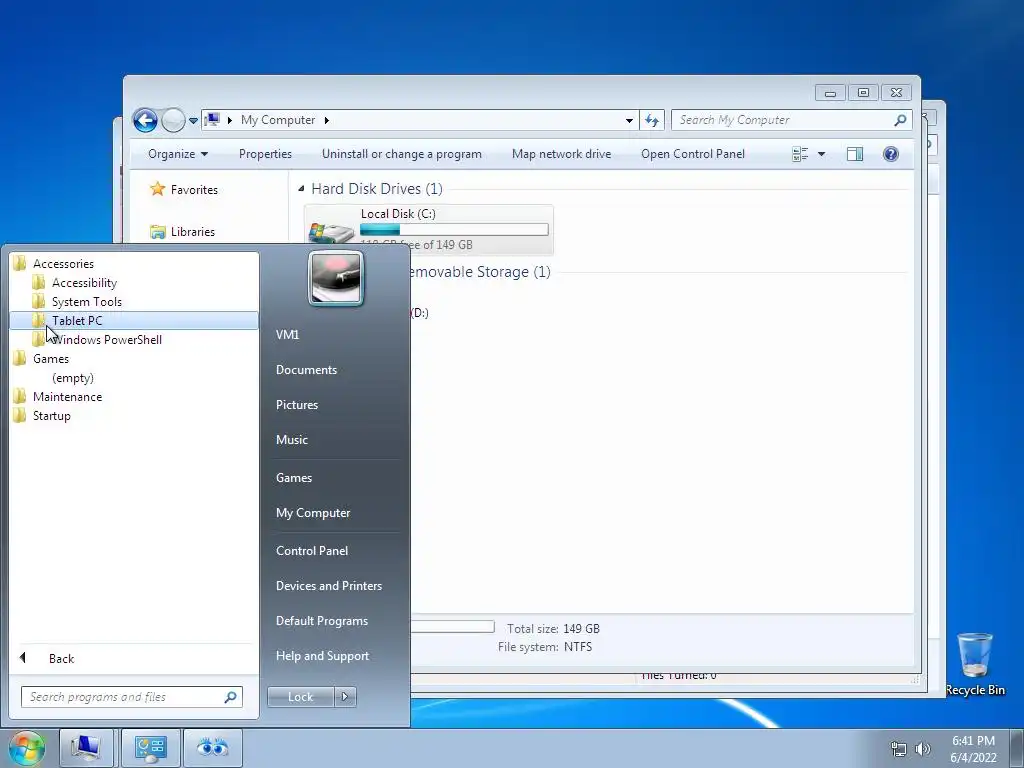Click the (empty) entry under Games
Viewport: 1024px width, 768px height.
(x=72, y=378)
